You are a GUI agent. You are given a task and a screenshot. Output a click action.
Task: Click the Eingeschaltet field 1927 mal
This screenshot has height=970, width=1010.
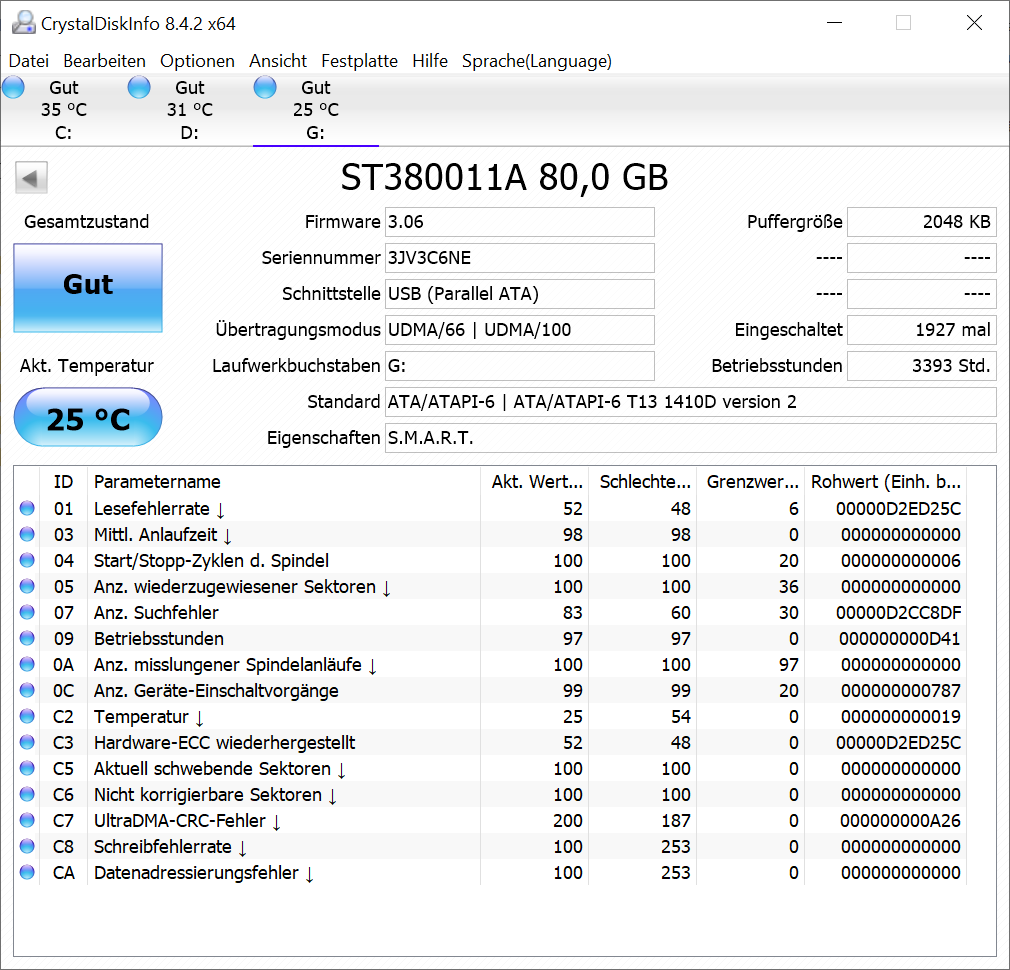coord(922,330)
